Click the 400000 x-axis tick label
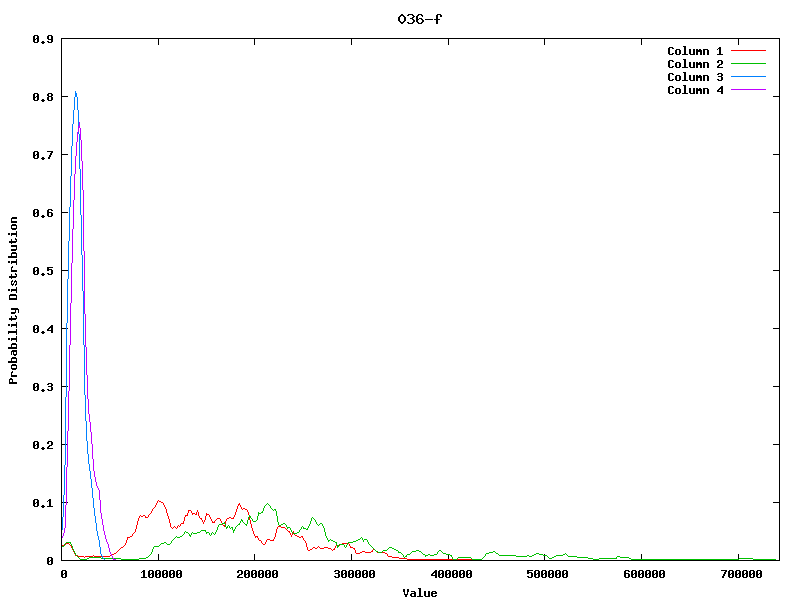 (452, 574)
